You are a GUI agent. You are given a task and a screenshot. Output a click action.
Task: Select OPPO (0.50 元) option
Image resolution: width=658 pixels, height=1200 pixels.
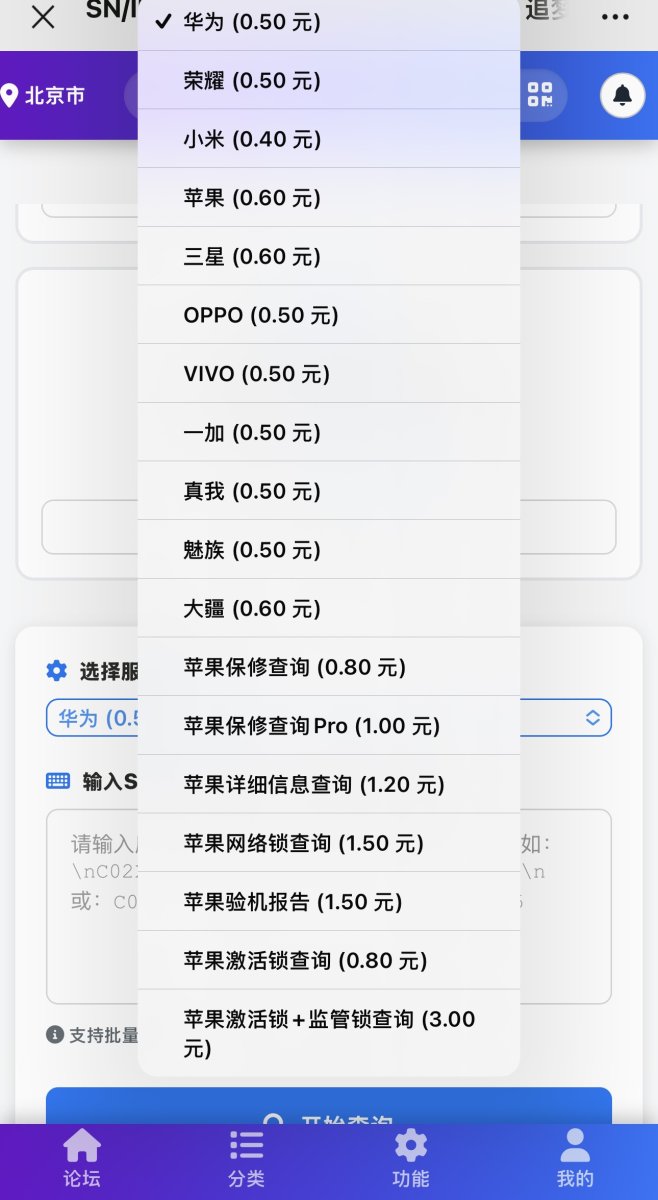[261, 316]
